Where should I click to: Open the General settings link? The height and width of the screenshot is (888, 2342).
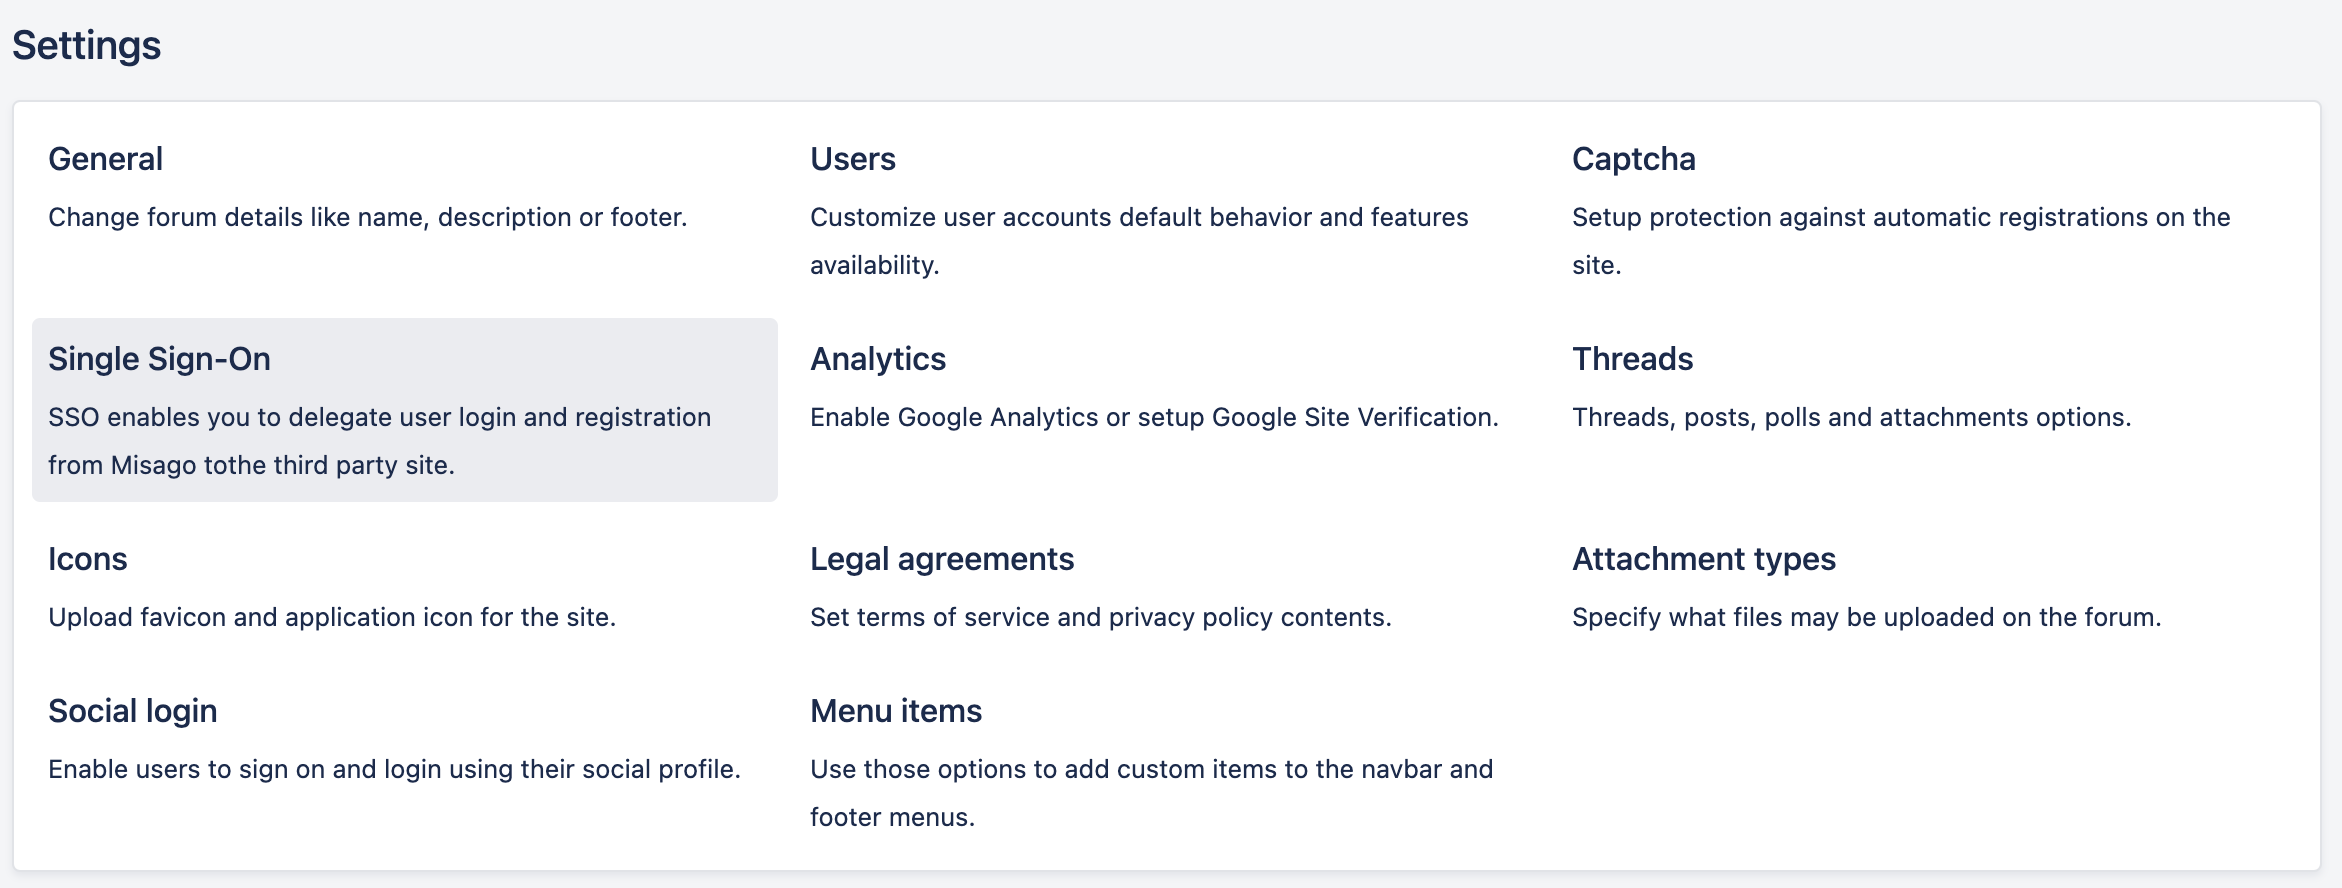105,159
